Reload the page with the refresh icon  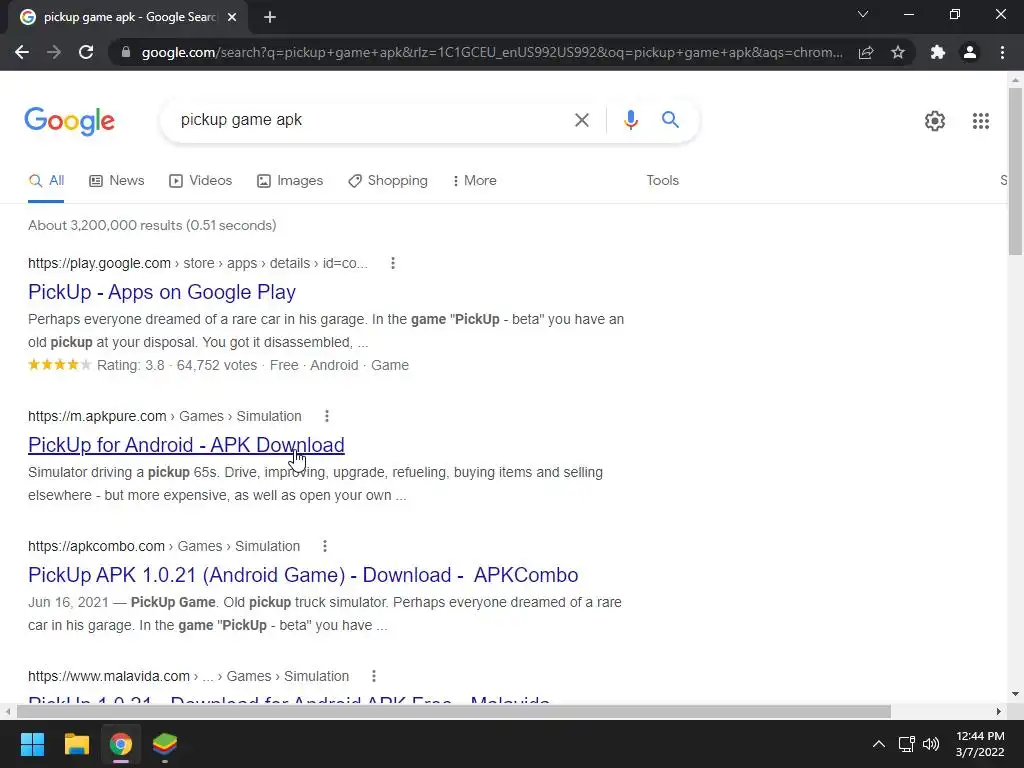(x=86, y=52)
